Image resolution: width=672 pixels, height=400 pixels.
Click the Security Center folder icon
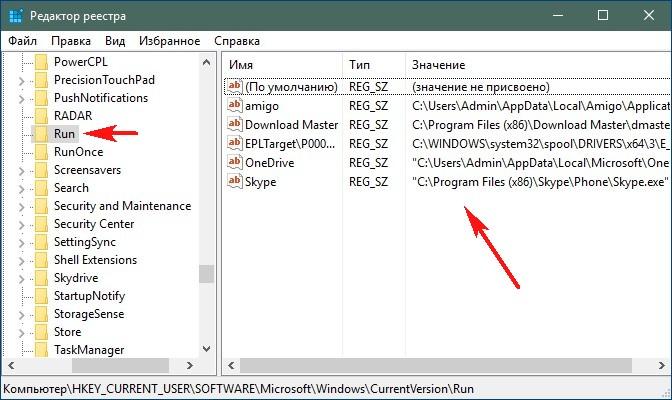tap(41, 224)
